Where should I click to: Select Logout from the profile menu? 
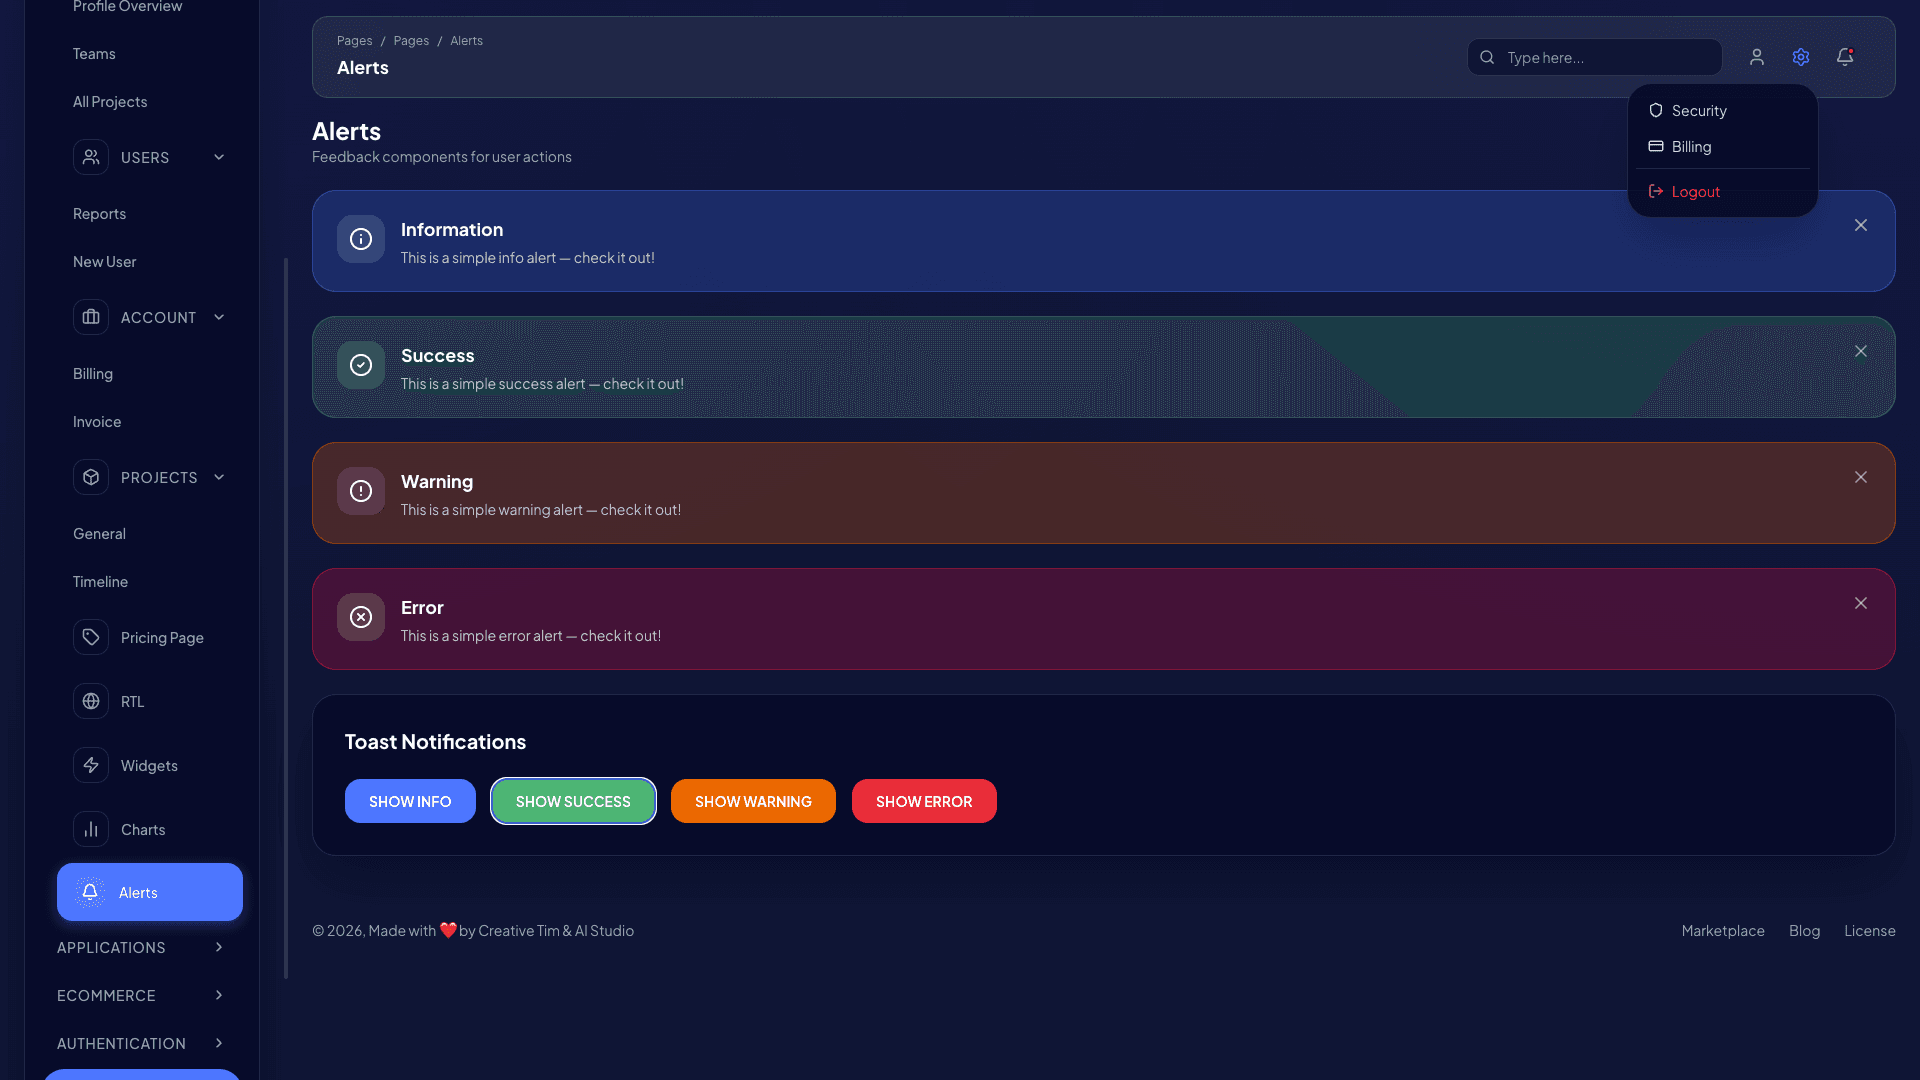1695,191
